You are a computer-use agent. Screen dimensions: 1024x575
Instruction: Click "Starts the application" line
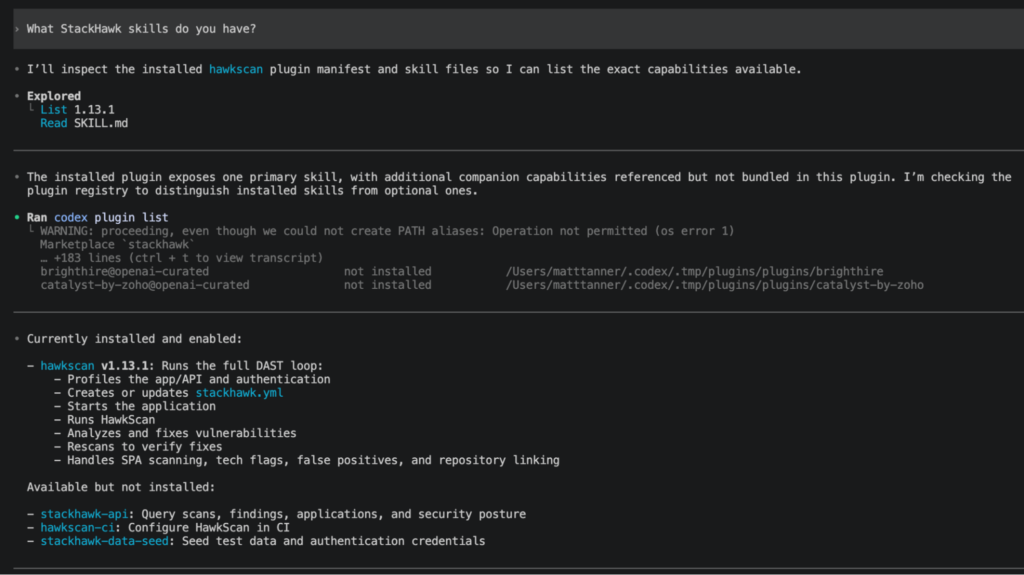point(141,406)
